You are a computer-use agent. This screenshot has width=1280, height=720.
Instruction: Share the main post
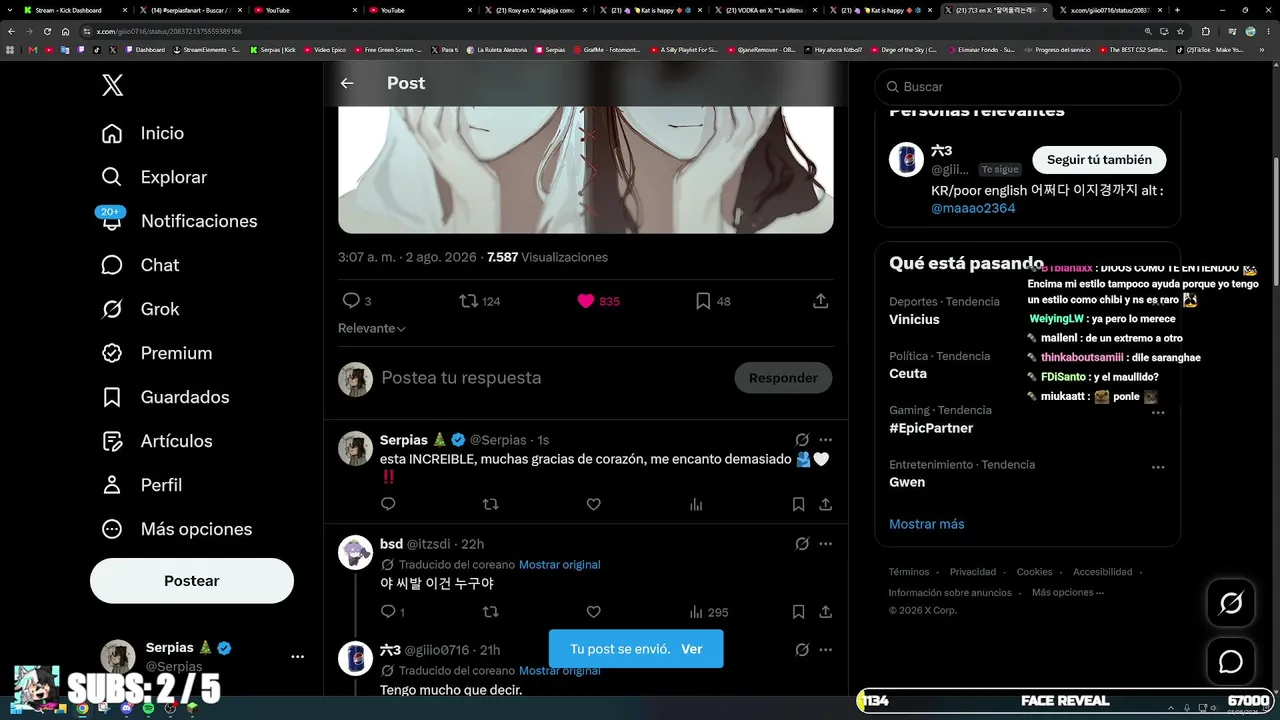coord(820,301)
